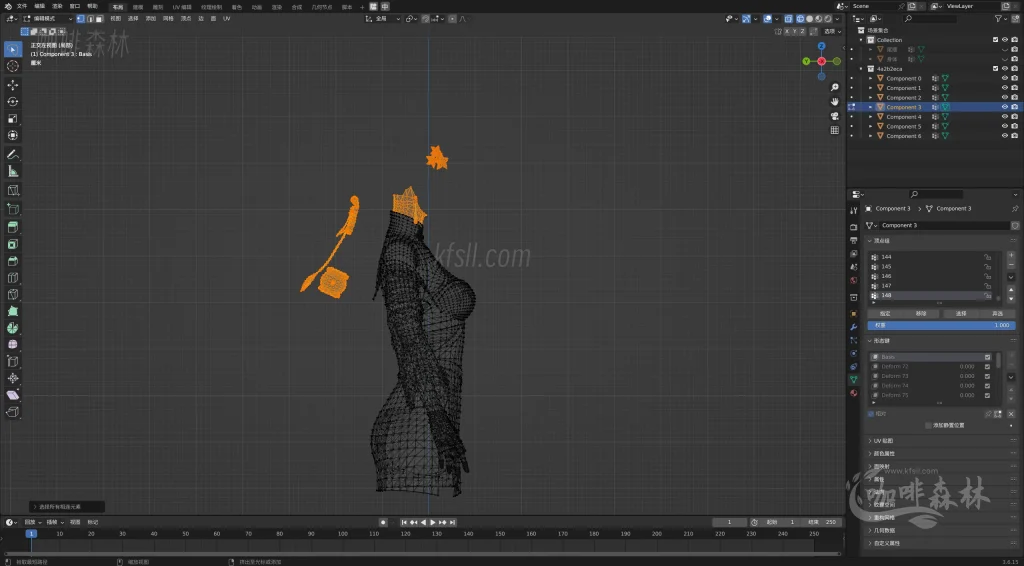Open the Edit menu in top bar

40,6
